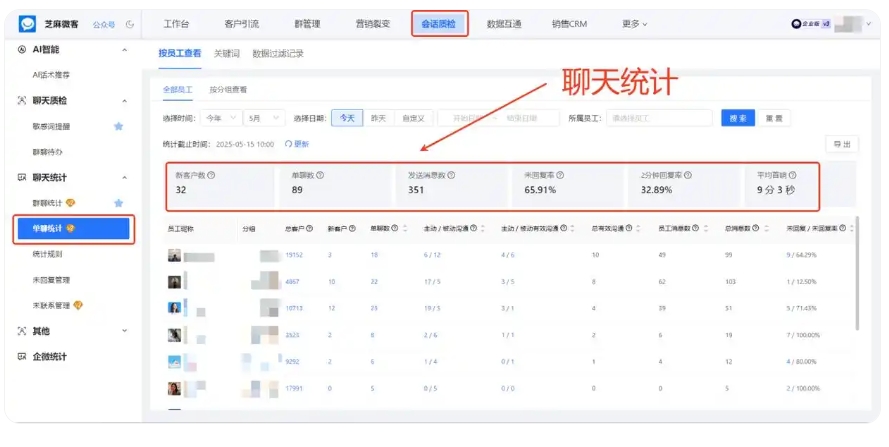Click the help icon next to 单聊数 summary card
This screenshot has width=889, height=447.
(x=320, y=175)
